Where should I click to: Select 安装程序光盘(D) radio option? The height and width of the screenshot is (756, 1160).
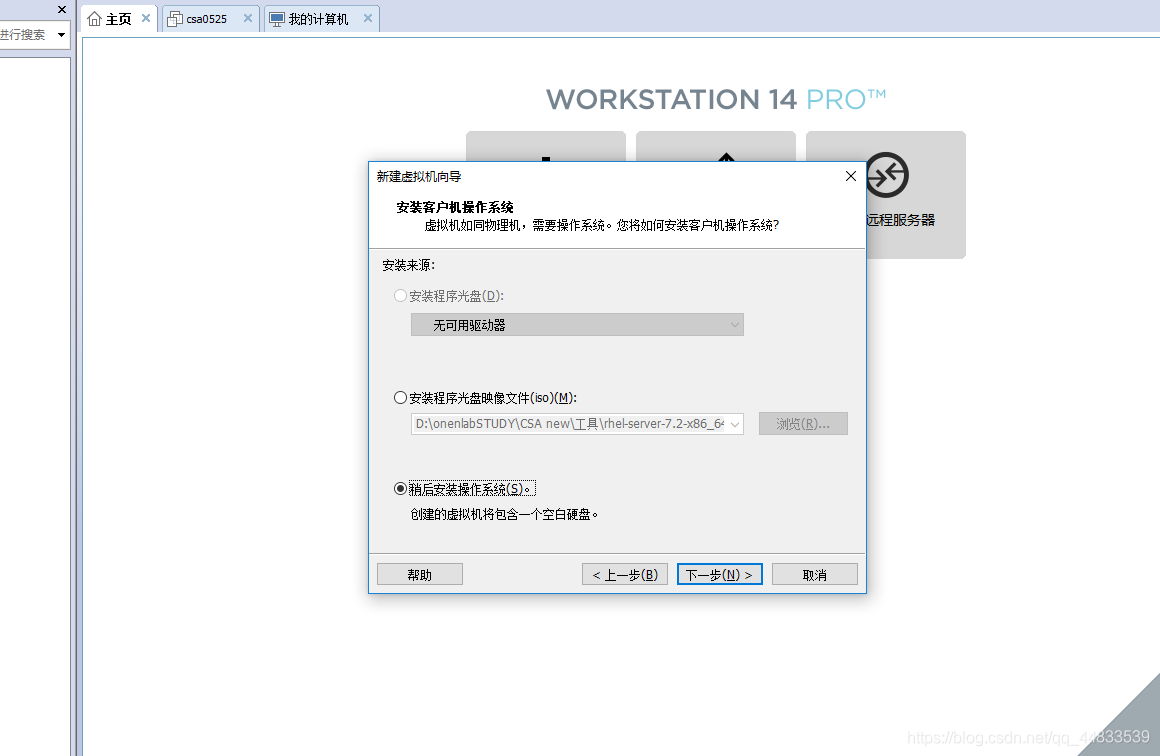(x=400, y=296)
